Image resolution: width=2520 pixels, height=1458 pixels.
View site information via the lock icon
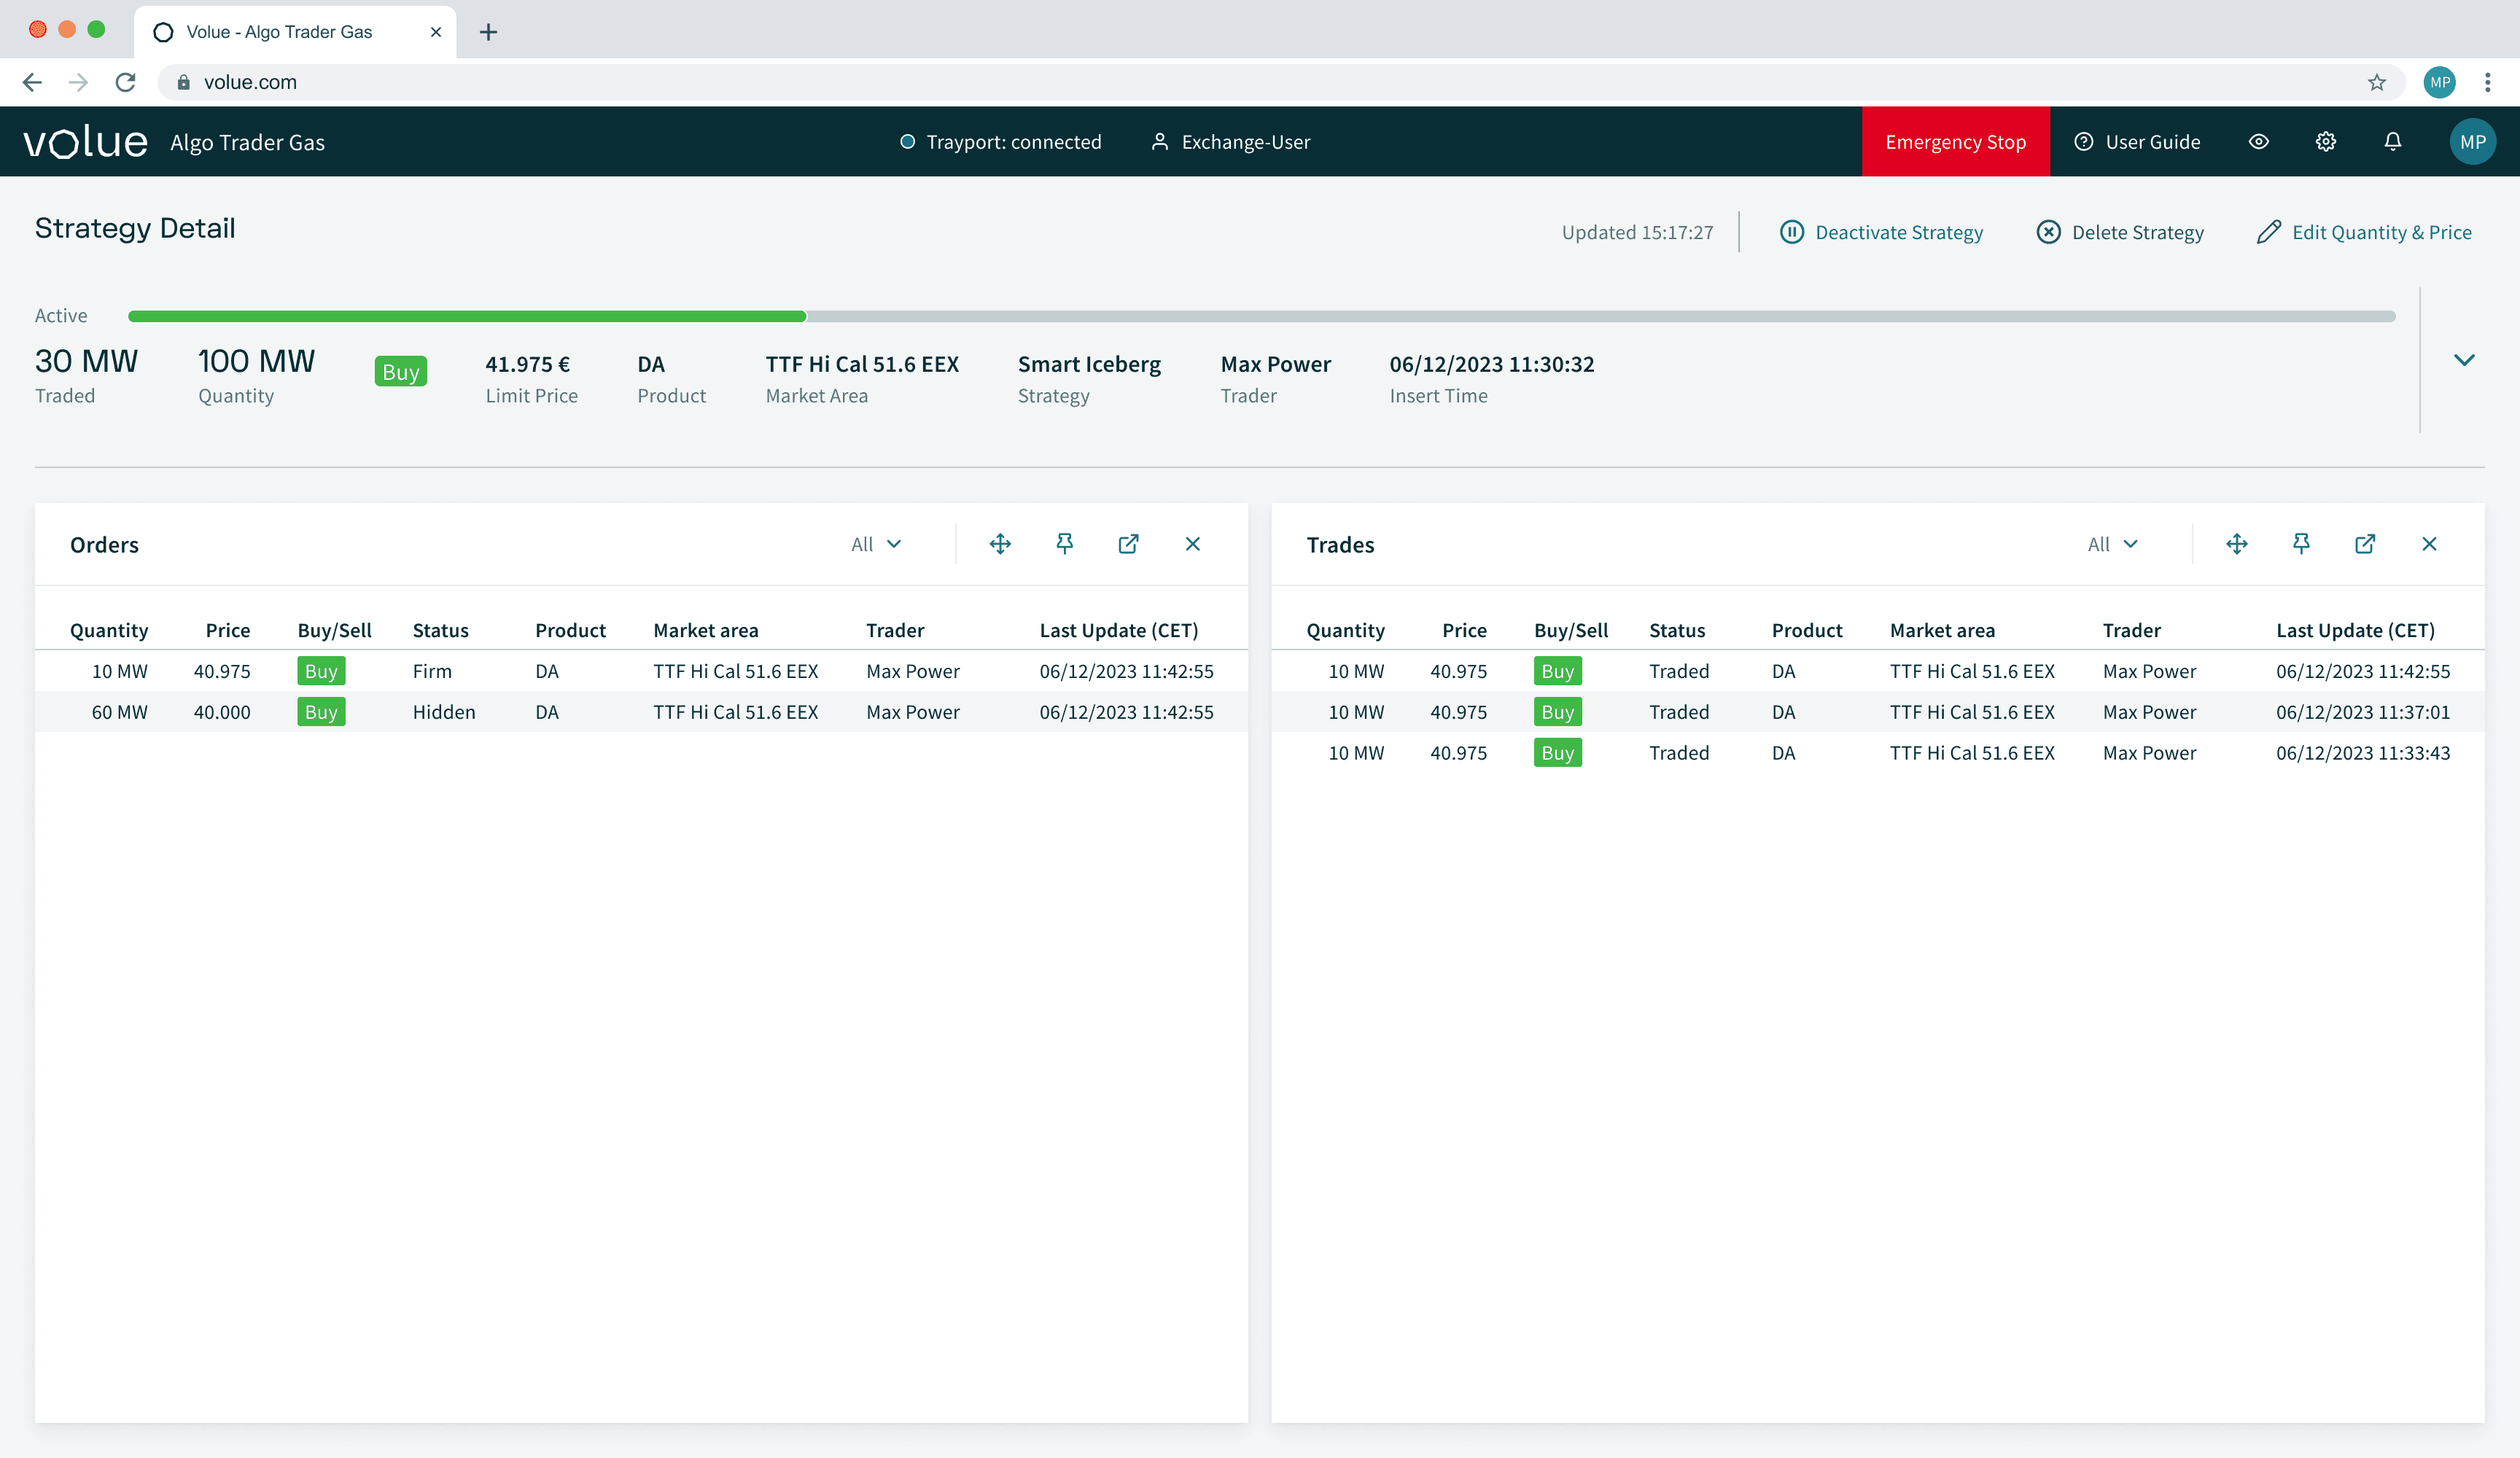pos(184,82)
